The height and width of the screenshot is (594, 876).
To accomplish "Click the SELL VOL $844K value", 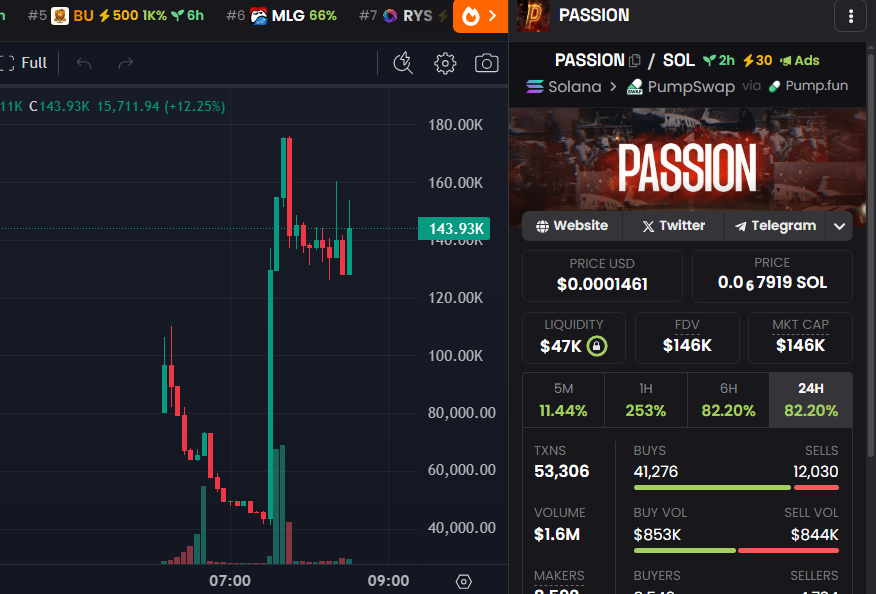I will tap(815, 535).
